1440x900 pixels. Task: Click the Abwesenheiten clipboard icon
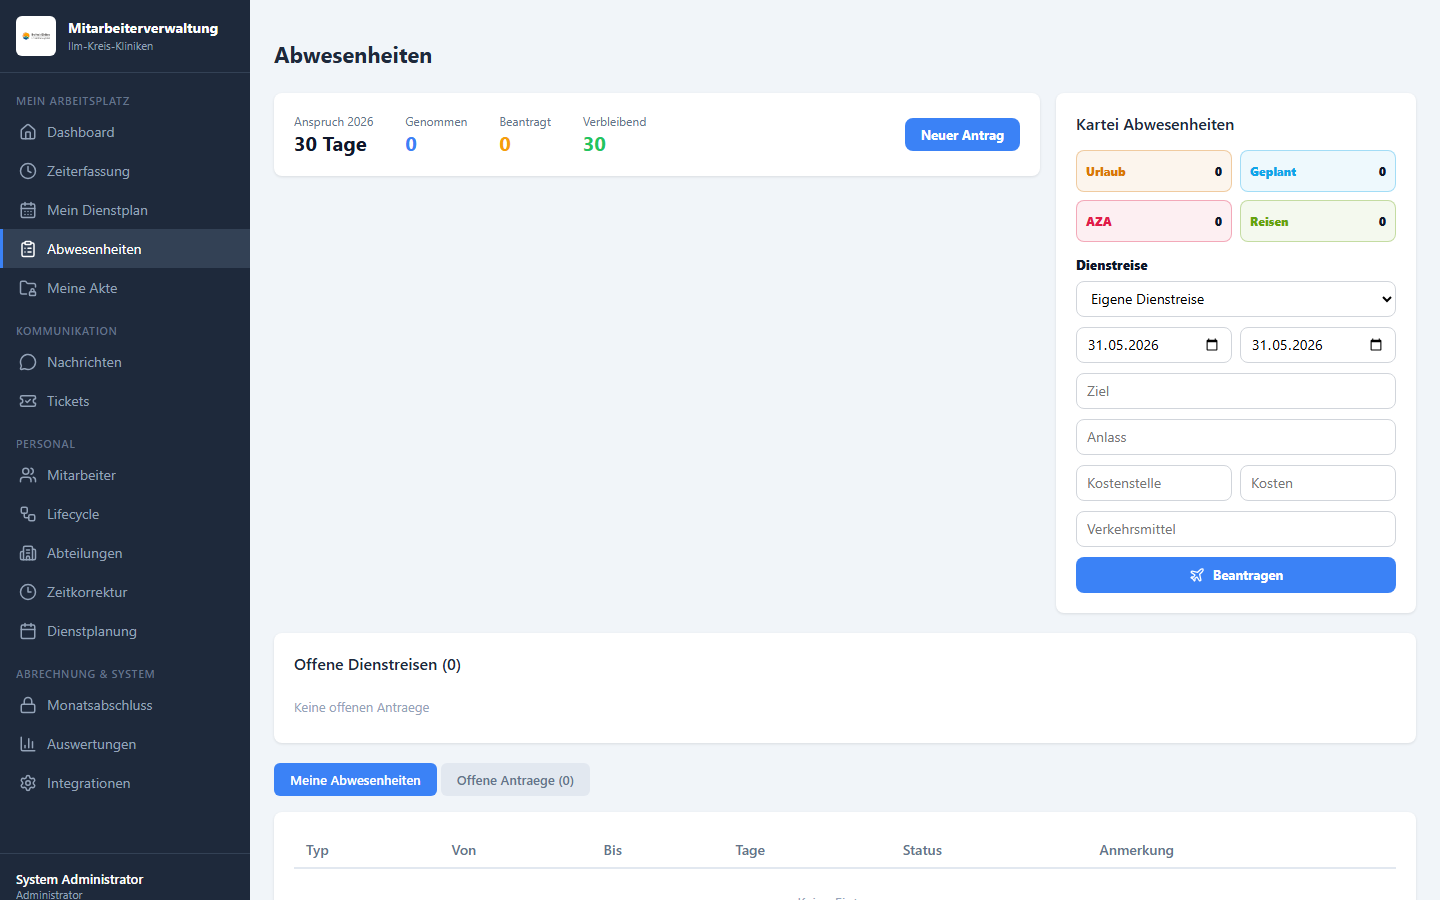tap(28, 249)
